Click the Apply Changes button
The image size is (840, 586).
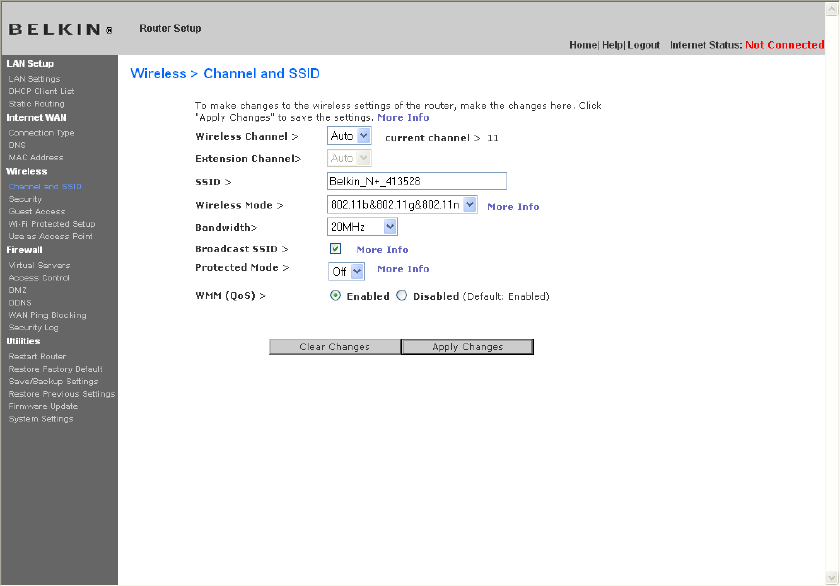(468, 347)
